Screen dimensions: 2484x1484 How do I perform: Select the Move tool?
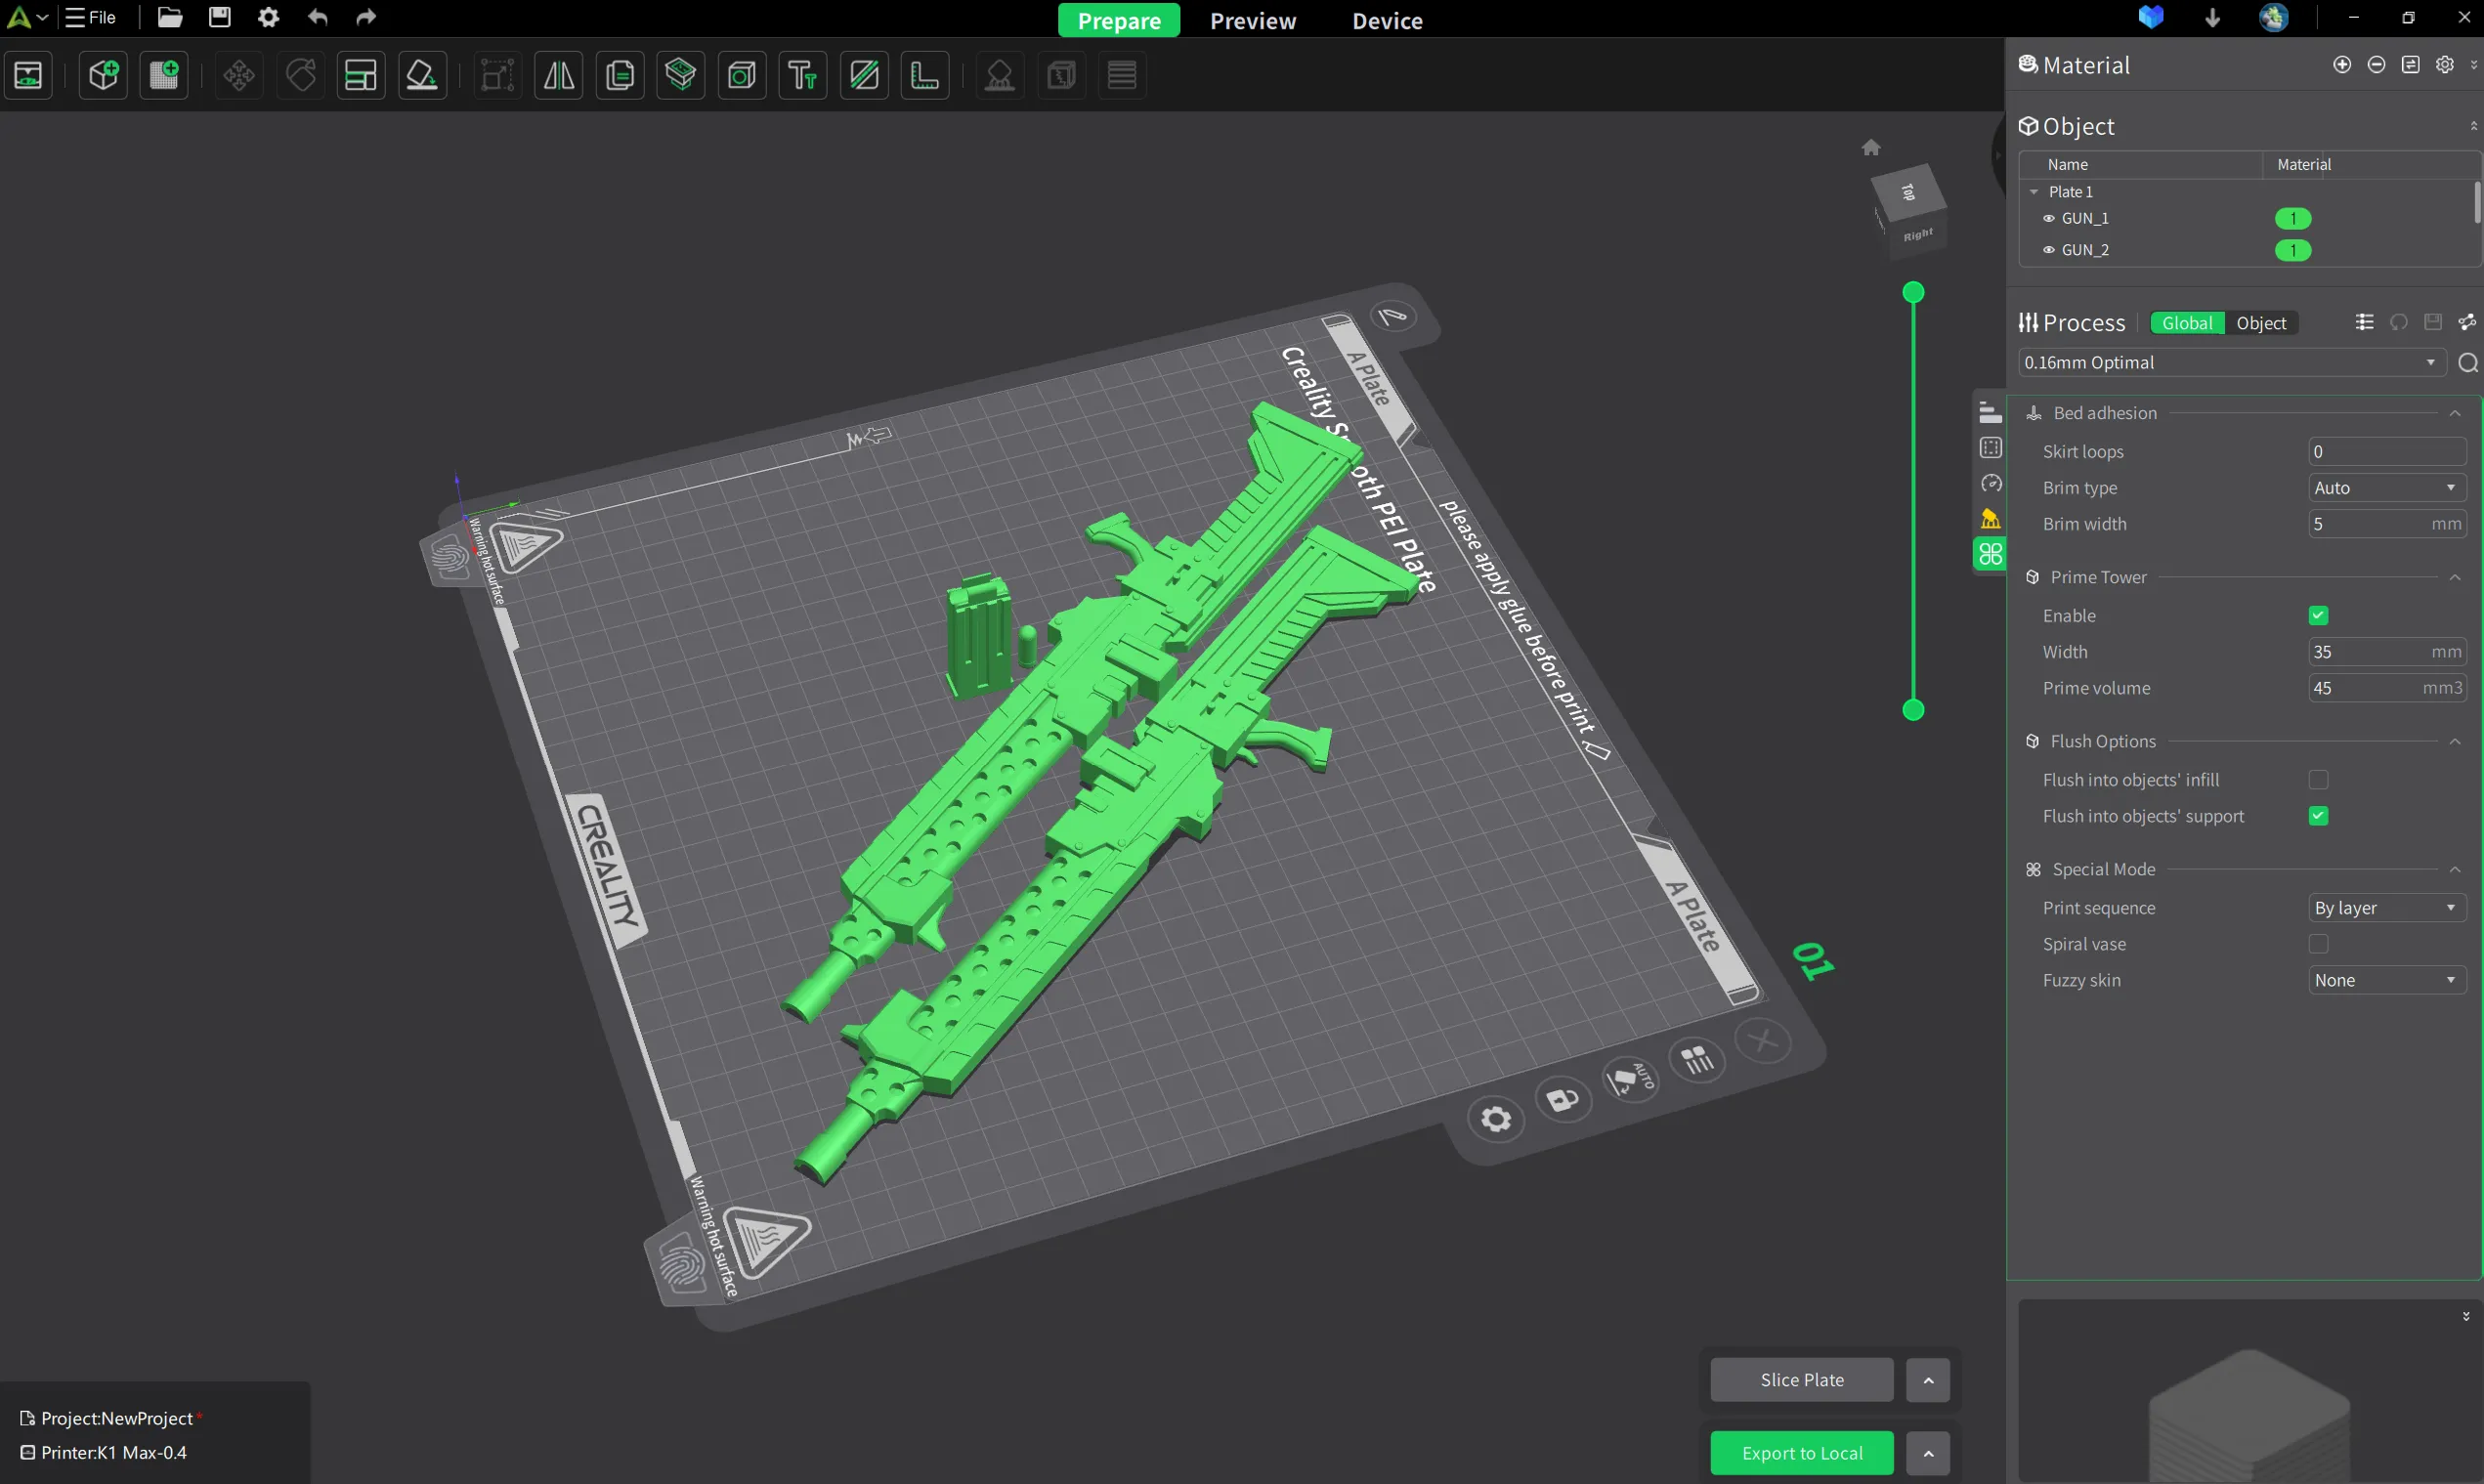pyautogui.click(x=237, y=75)
